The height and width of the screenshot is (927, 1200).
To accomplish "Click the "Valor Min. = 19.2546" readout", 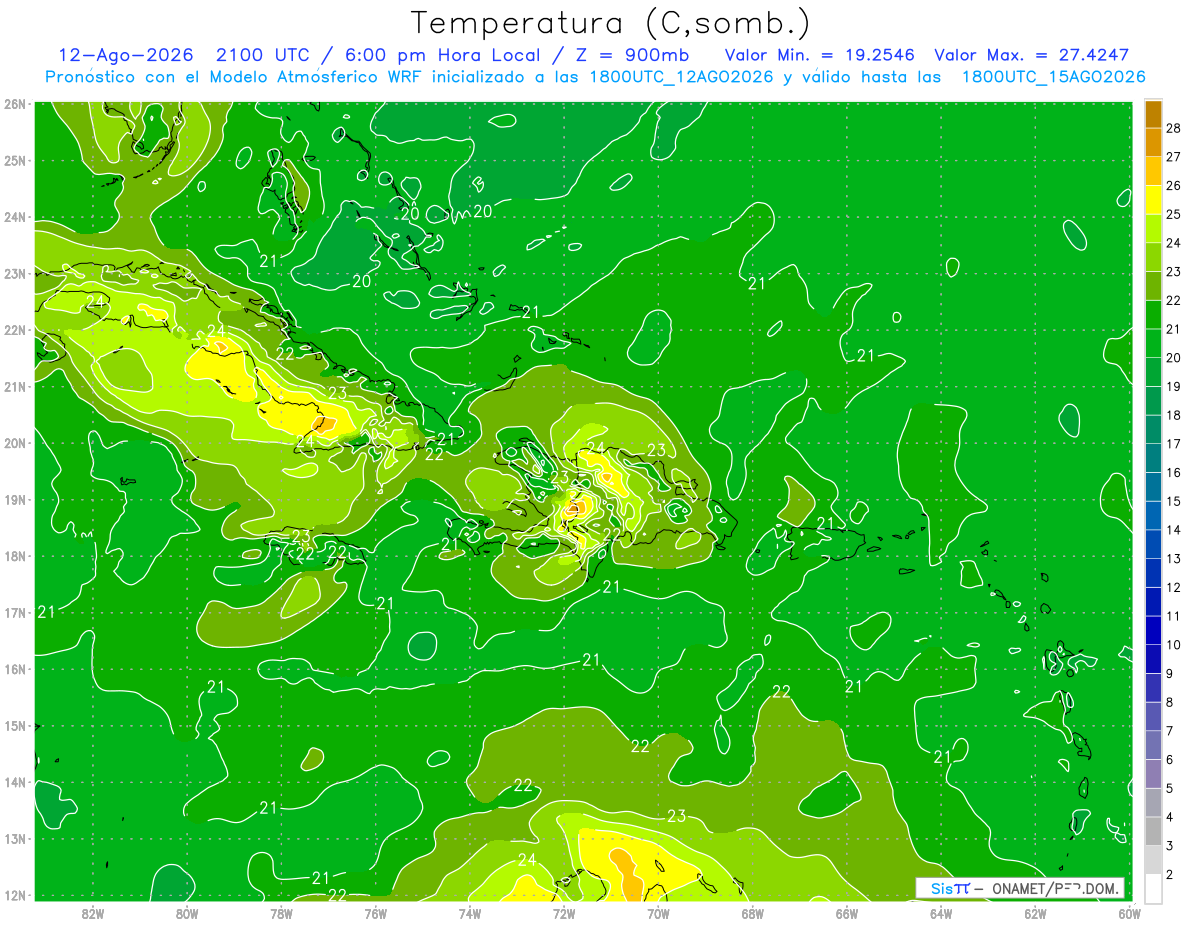I will (819, 55).
